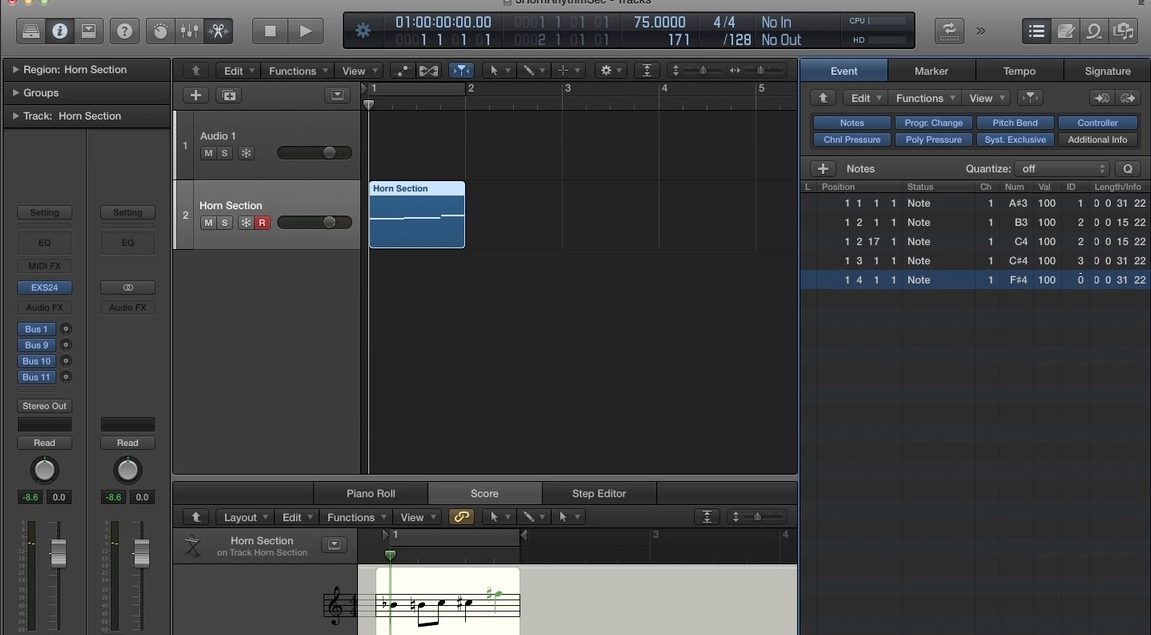Open the Mixer from the control bar
1151x635 pixels.
point(189,31)
